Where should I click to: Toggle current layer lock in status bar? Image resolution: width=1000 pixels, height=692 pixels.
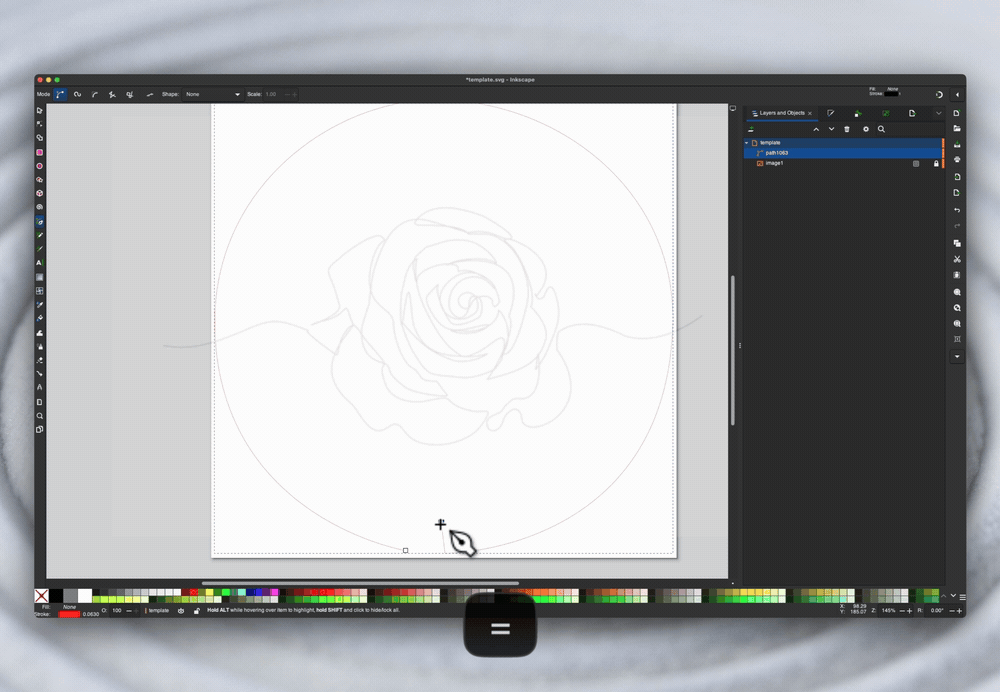(196, 611)
